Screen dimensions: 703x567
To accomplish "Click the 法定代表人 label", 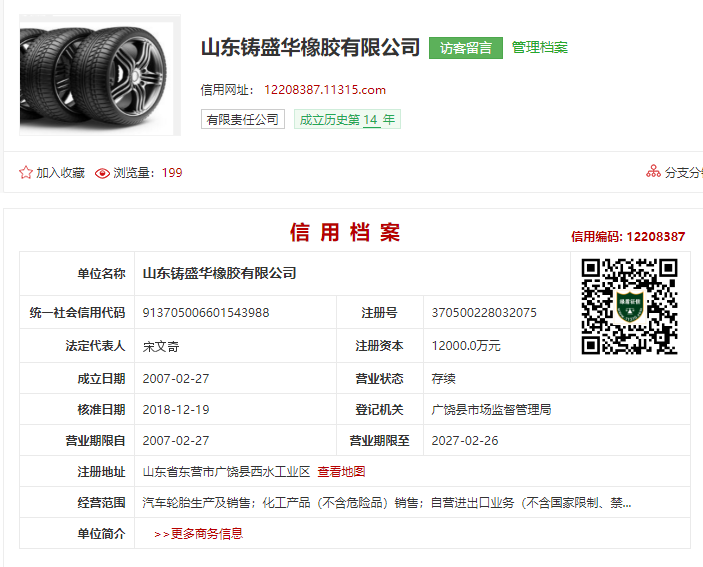I will pos(95,346).
